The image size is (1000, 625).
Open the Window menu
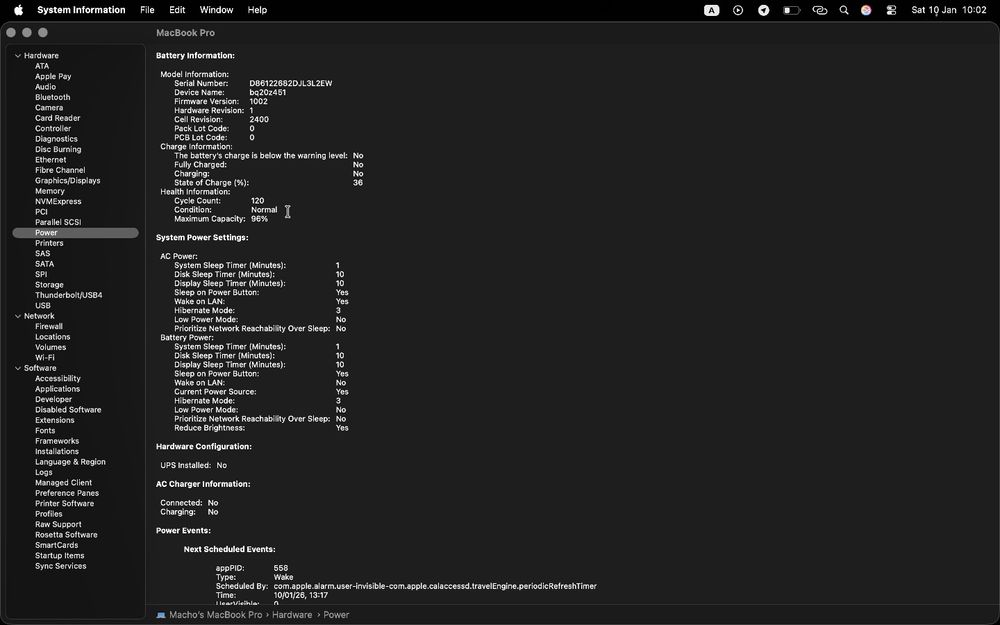(216, 10)
